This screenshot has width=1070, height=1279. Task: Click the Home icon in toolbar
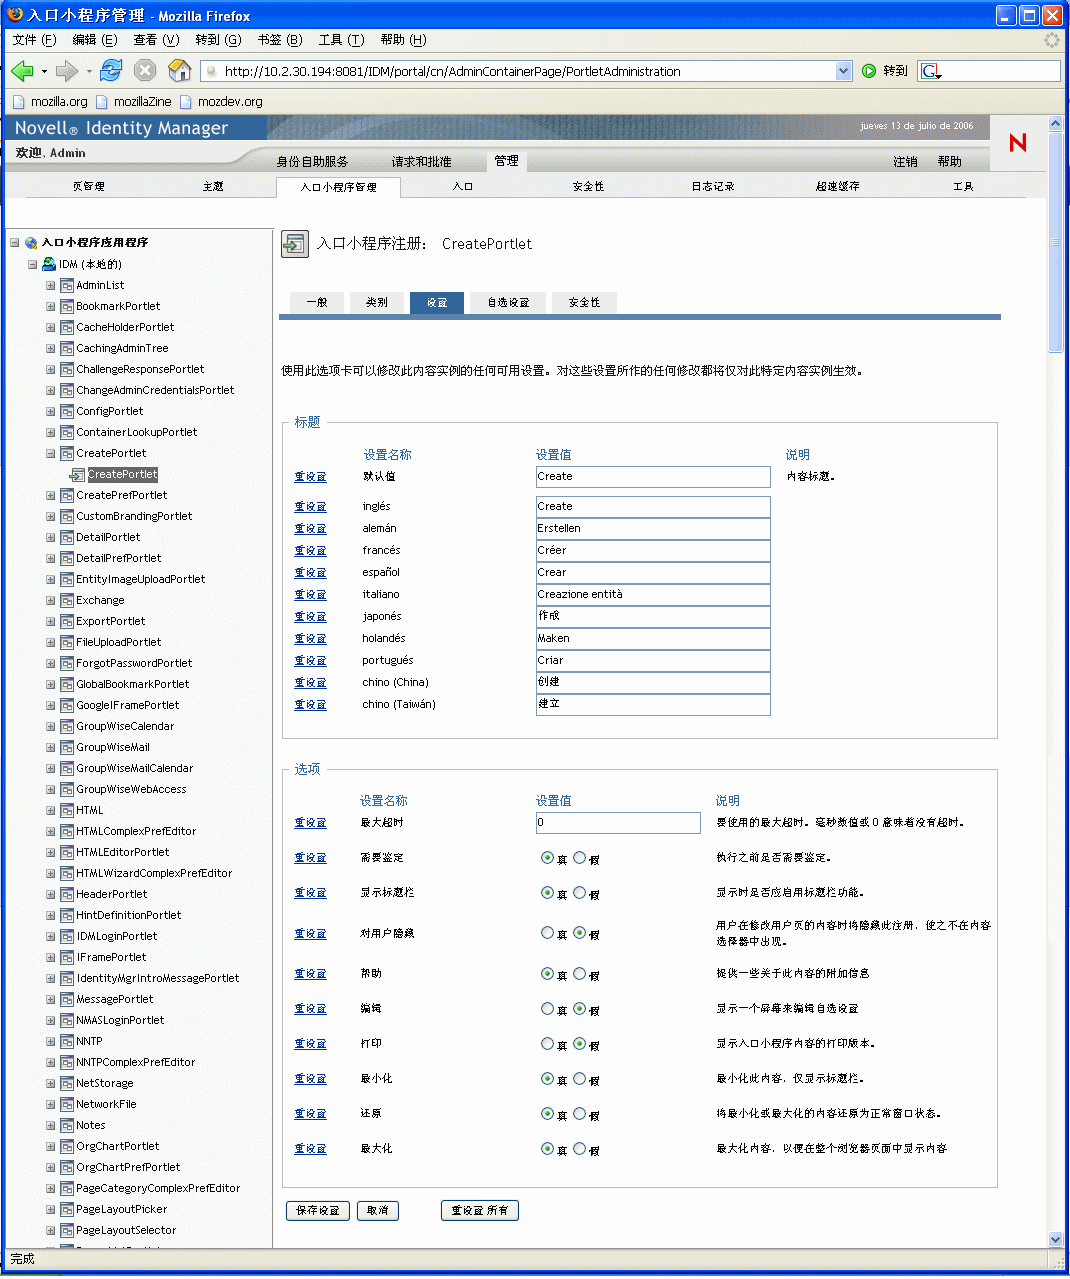(x=179, y=70)
